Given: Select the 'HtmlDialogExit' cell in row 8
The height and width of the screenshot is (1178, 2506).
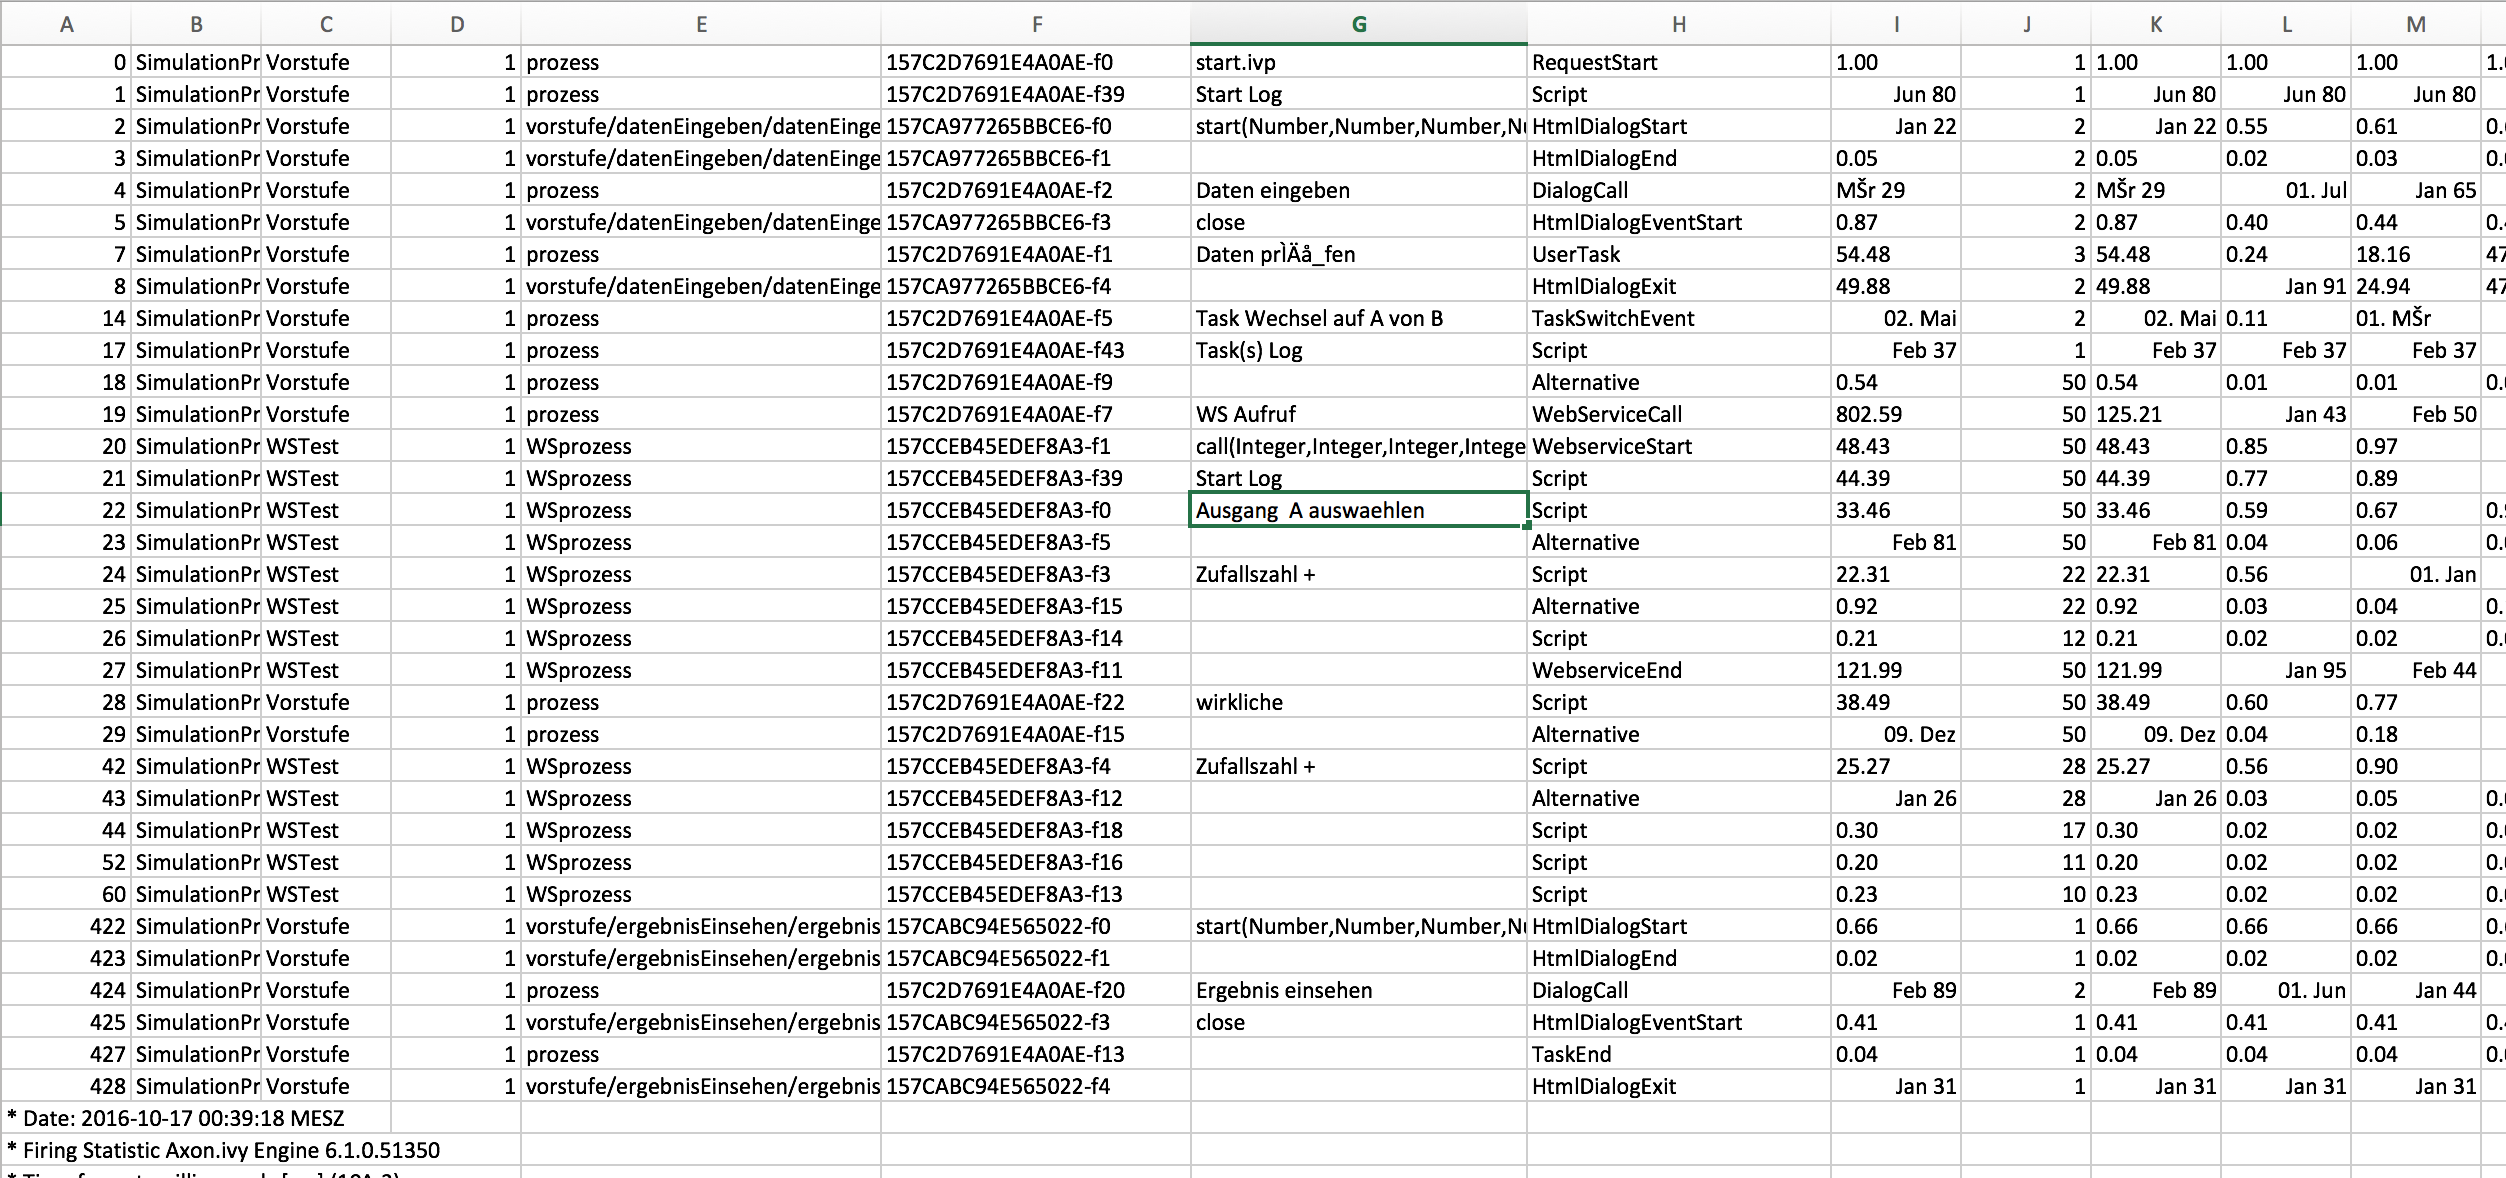Looking at the screenshot, I should (x=1679, y=286).
